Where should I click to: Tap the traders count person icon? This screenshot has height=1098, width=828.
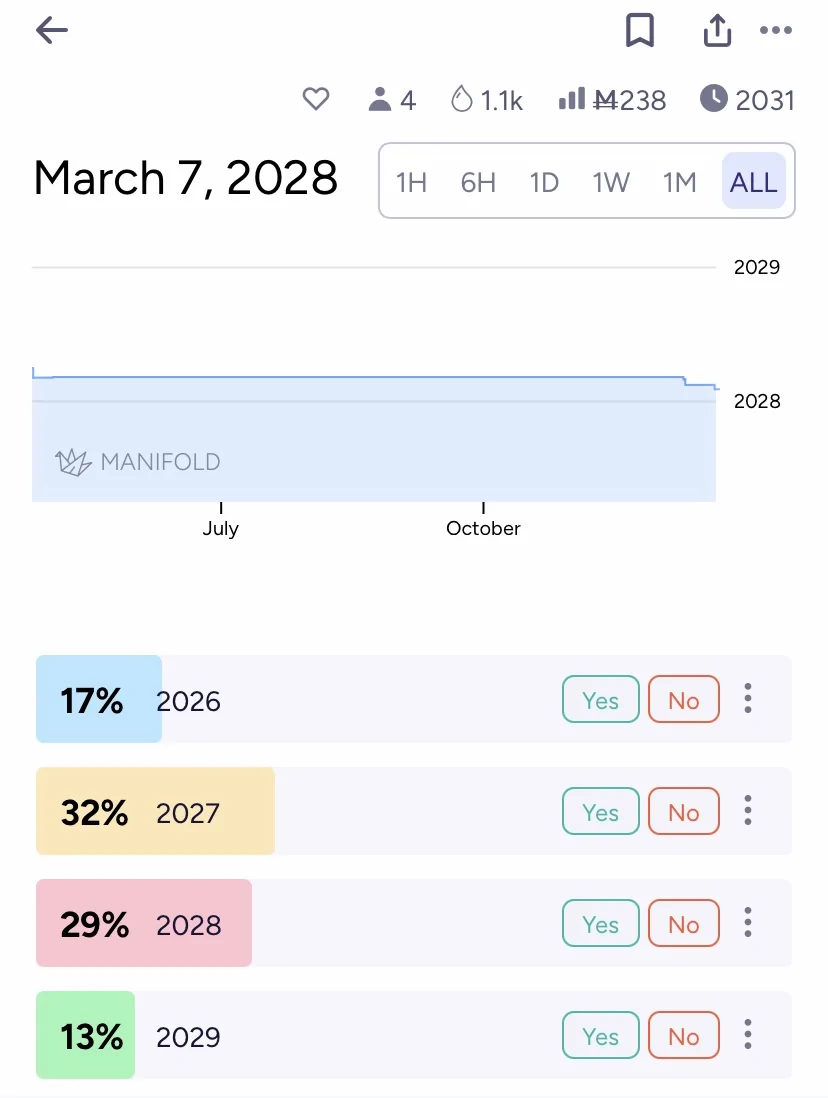click(379, 99)
